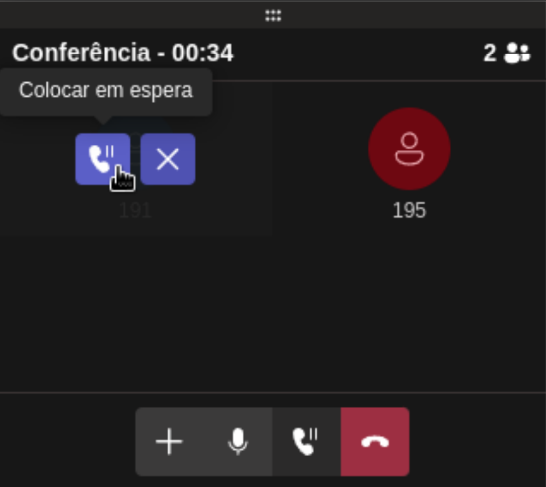The width and height of the screenshot is (546, 487).
Task: Click the empty area below the participants
Action: (x=273, y=313)
